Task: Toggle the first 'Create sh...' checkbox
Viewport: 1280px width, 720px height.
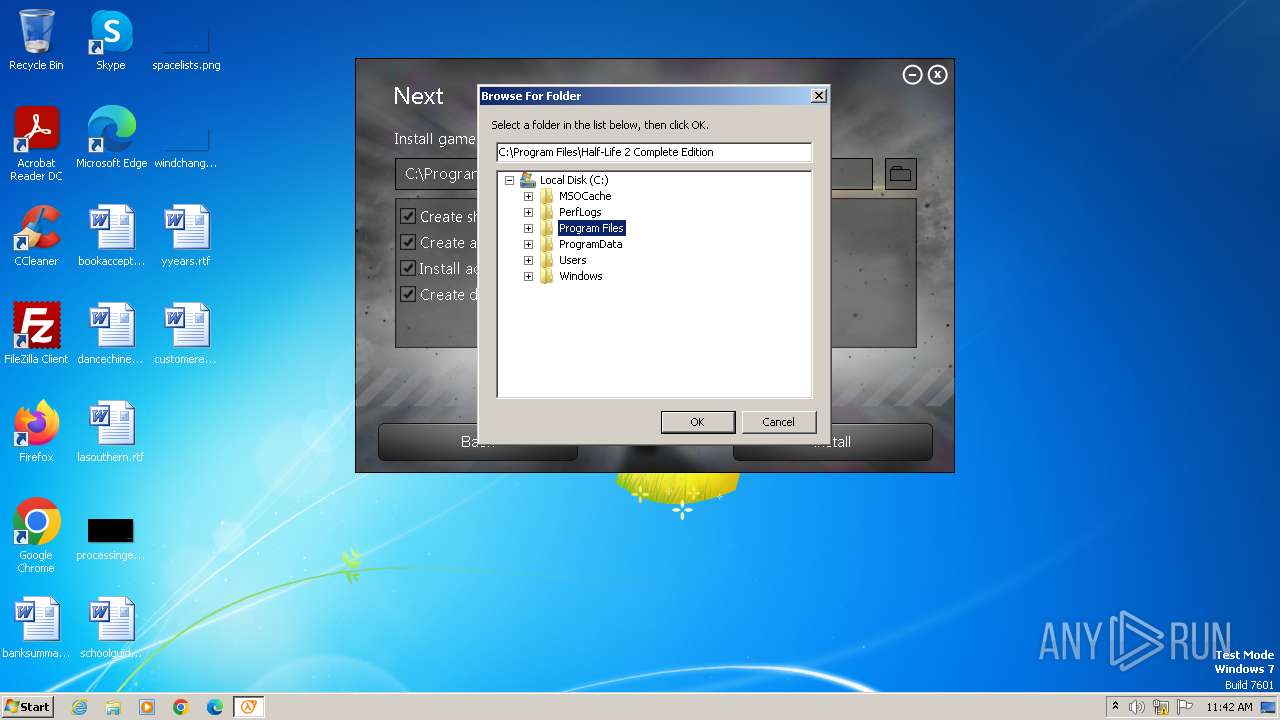Action: pos(408,216)
